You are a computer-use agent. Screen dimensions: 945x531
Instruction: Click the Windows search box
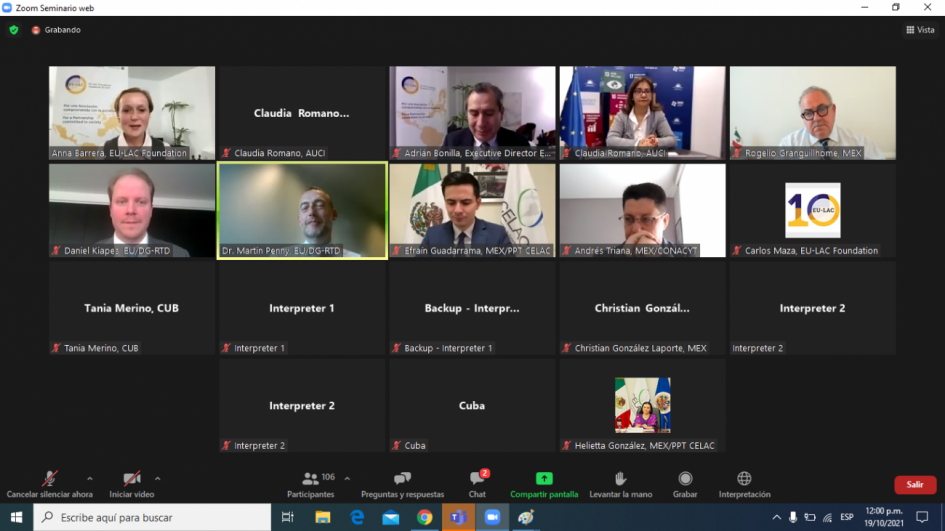pos(152,517)
